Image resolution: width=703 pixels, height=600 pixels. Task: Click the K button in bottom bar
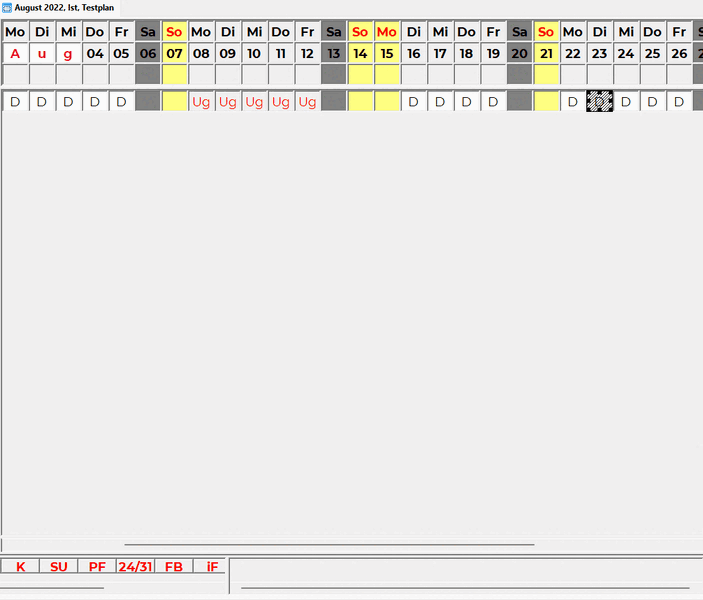point(20,567)
